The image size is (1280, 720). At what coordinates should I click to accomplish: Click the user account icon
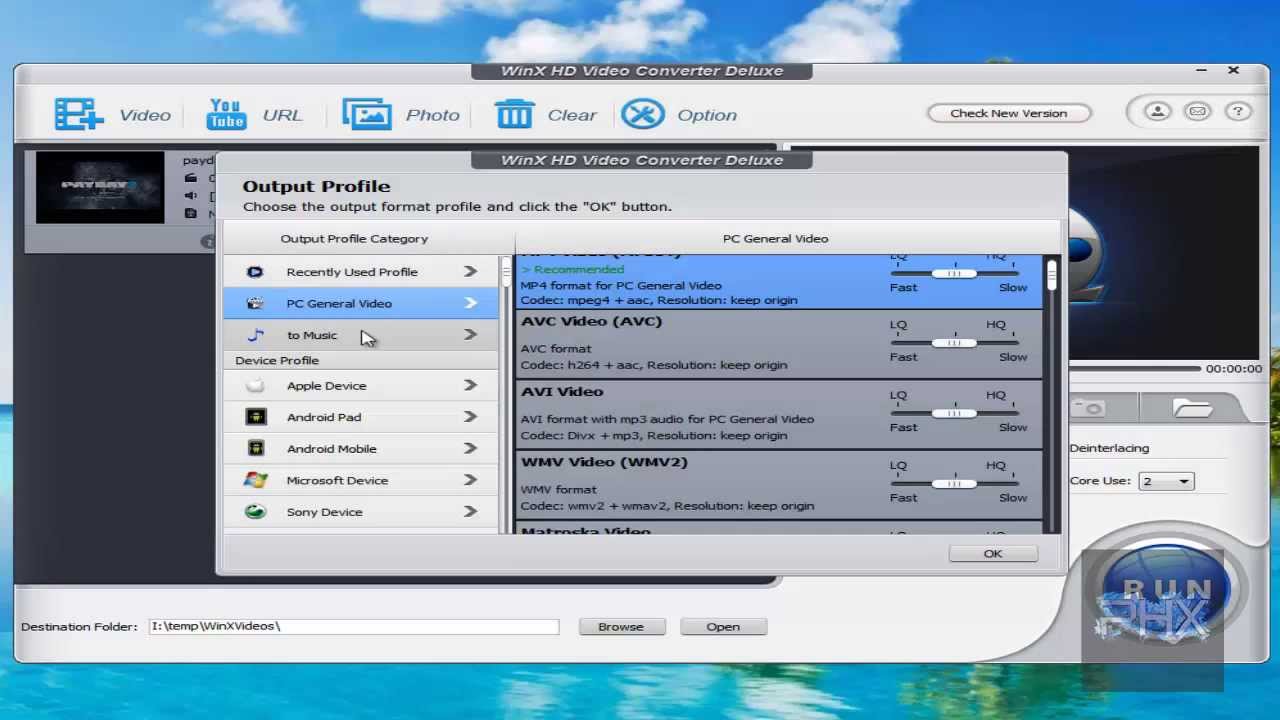pyautogui.click(x=1157, y=112)
